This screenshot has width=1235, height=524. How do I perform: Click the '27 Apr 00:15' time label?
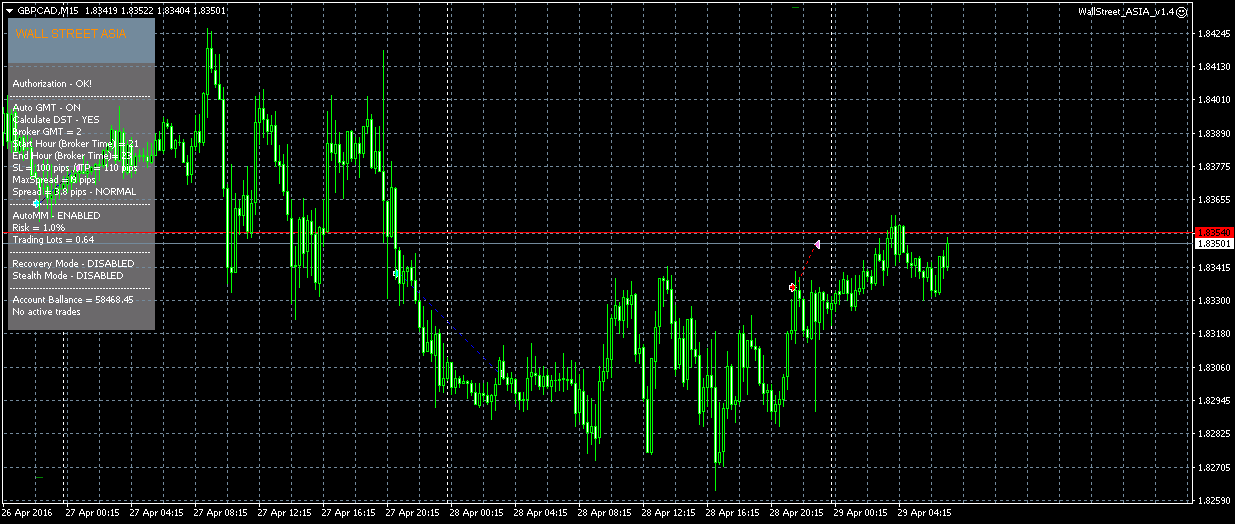[92, 512]
